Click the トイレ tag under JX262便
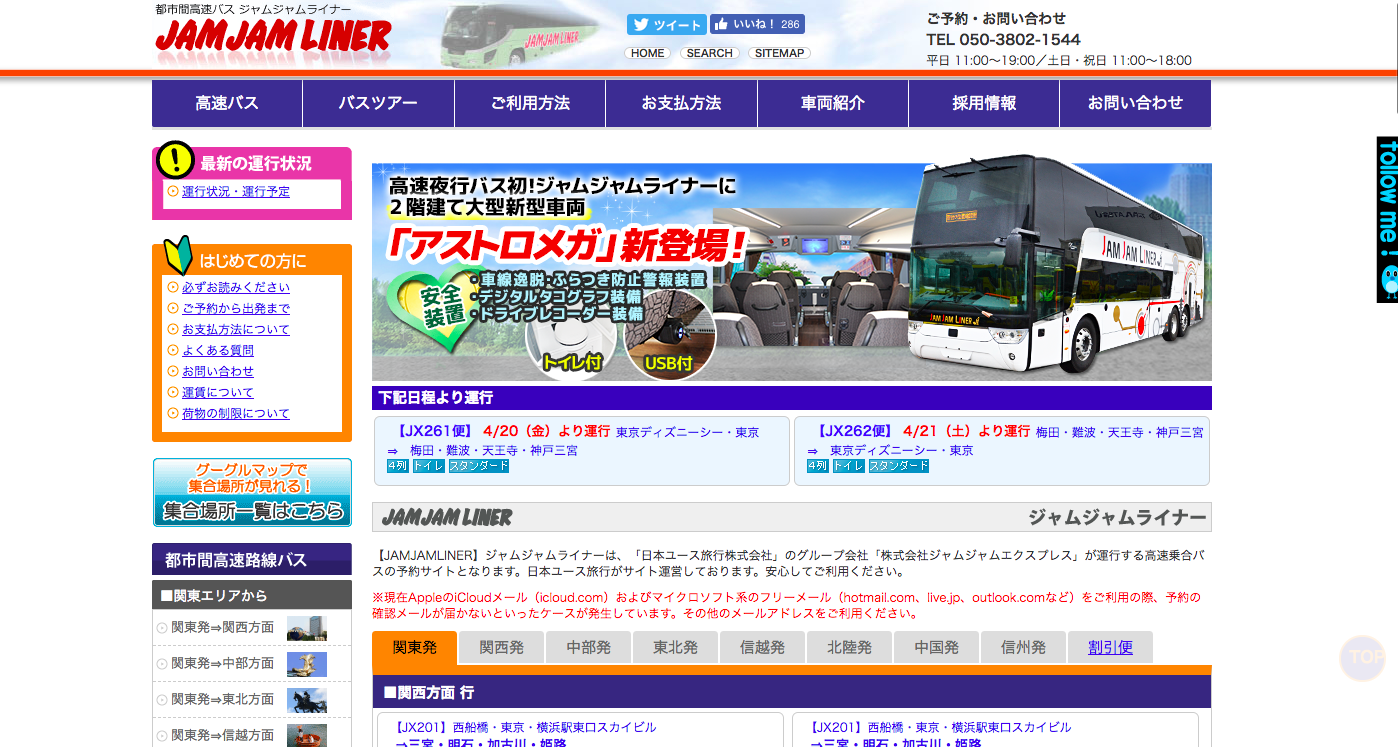This screenshot has width=1398, height=747. tap(848, 466)
